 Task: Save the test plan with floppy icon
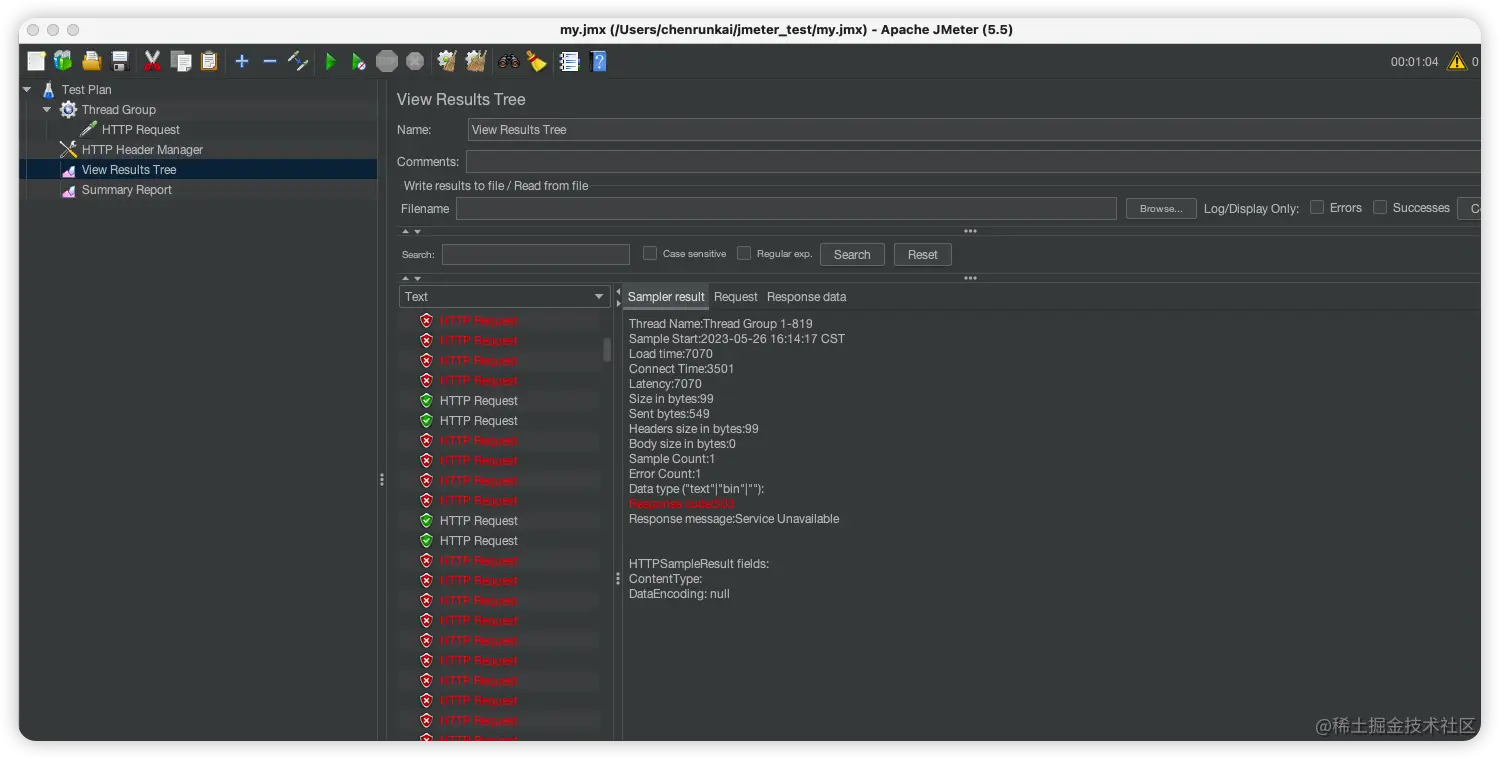click(120, 62)
